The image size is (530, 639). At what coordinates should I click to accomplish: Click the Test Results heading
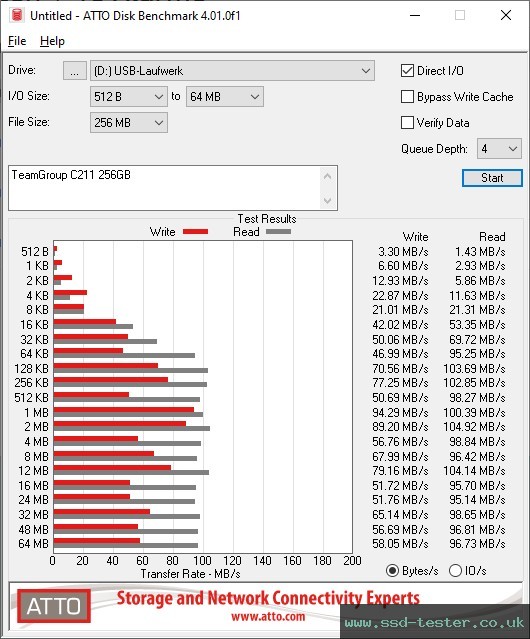pyautogui.click(x=267, y=218)
